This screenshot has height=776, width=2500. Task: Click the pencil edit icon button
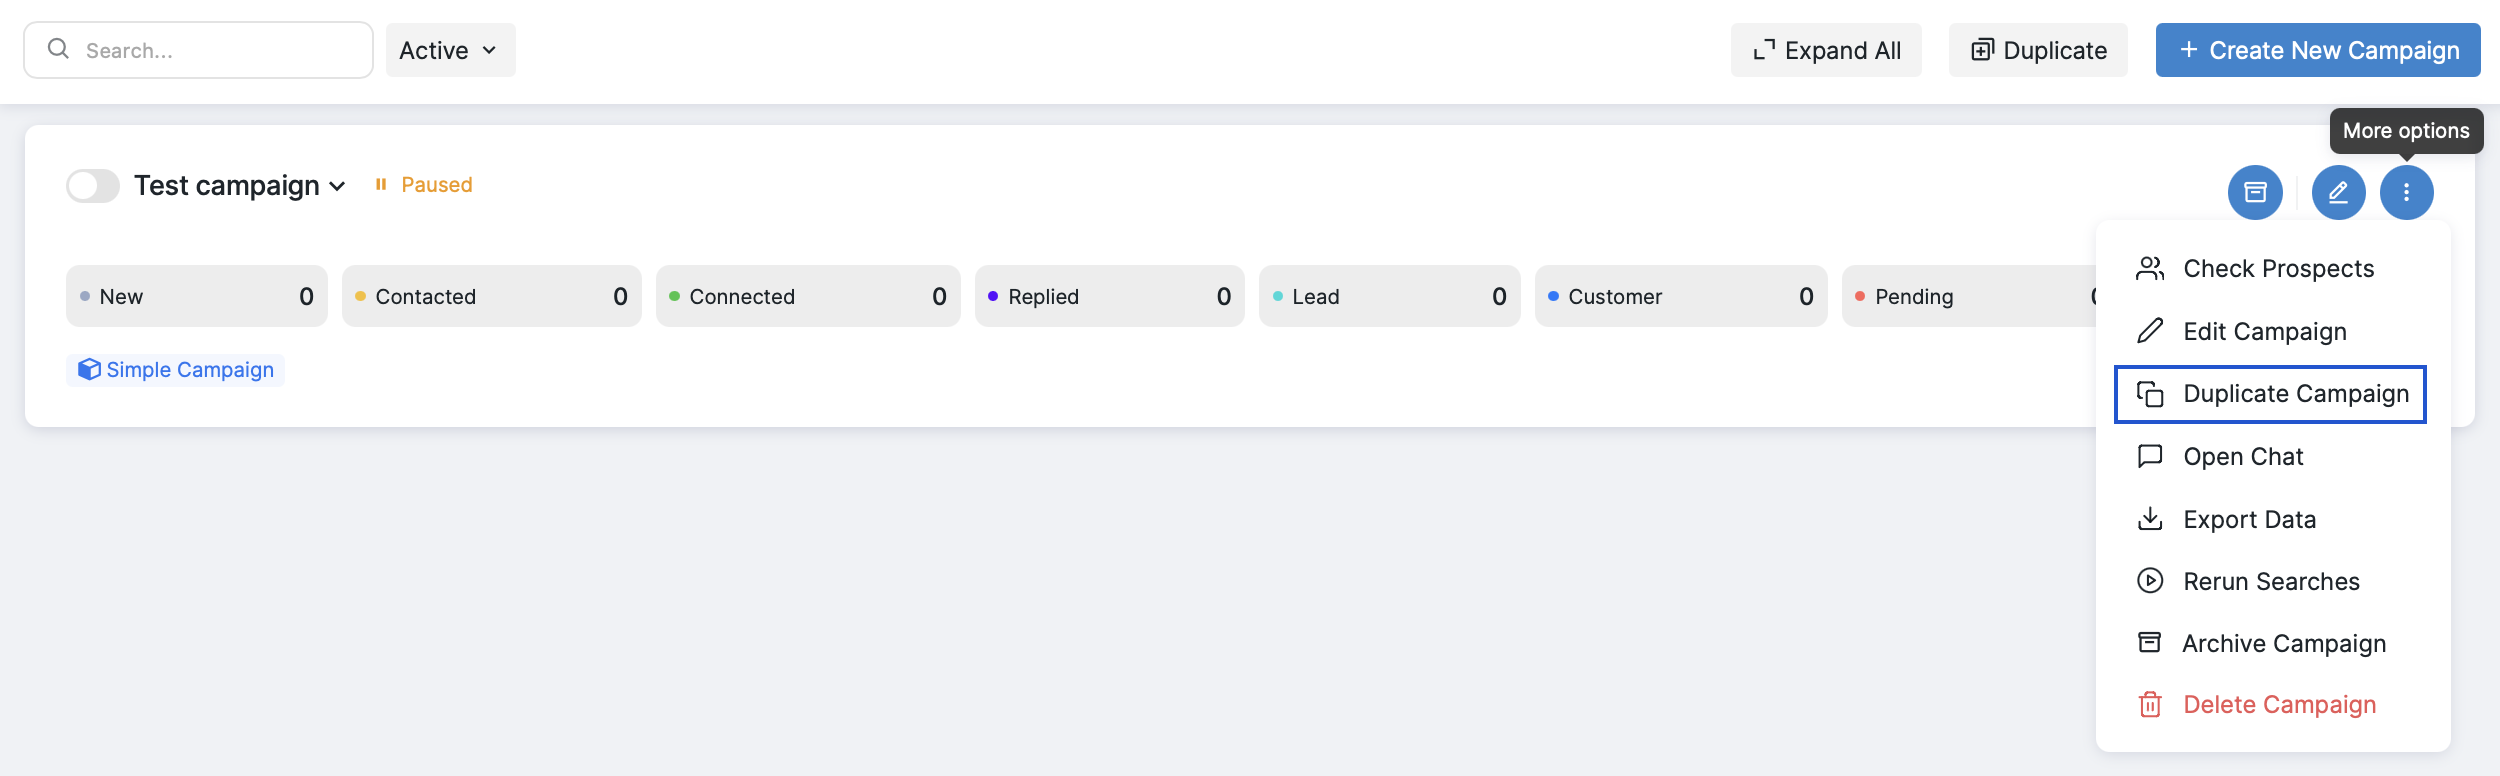(2338, 192)
